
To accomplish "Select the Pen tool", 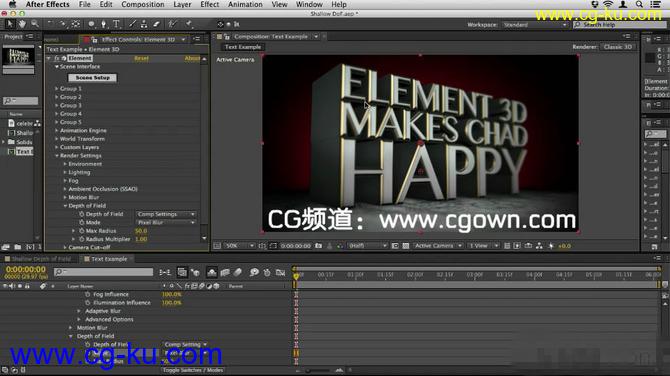I will 103,24.
